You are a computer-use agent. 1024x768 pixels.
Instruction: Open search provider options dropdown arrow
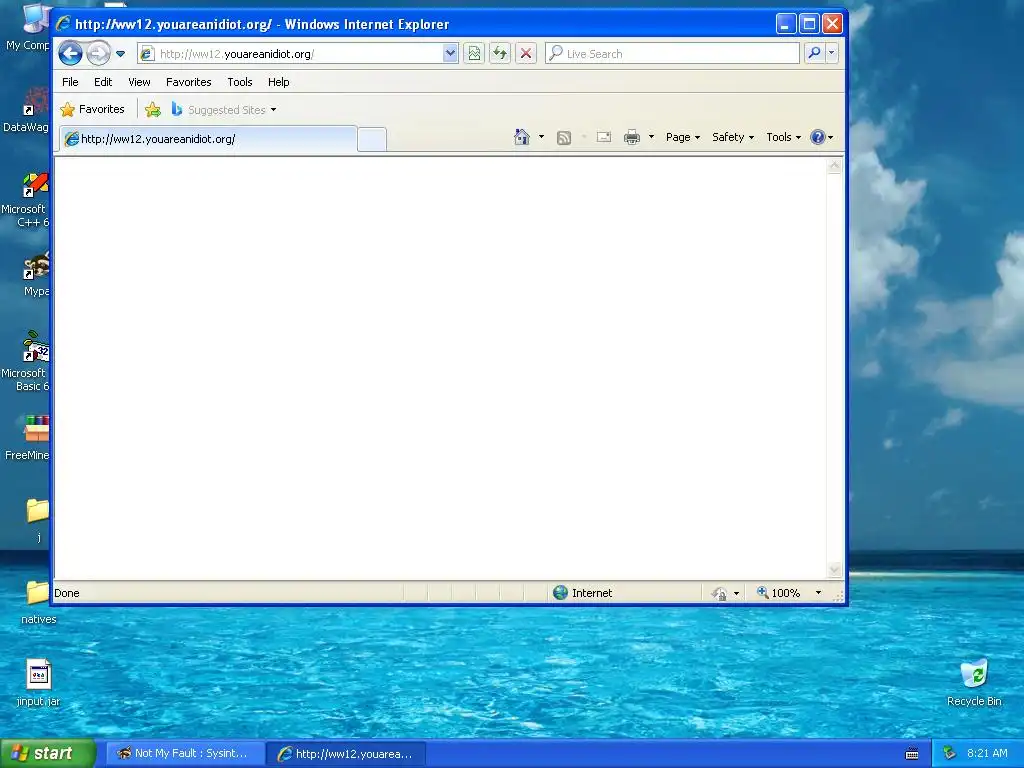(831, 53)
